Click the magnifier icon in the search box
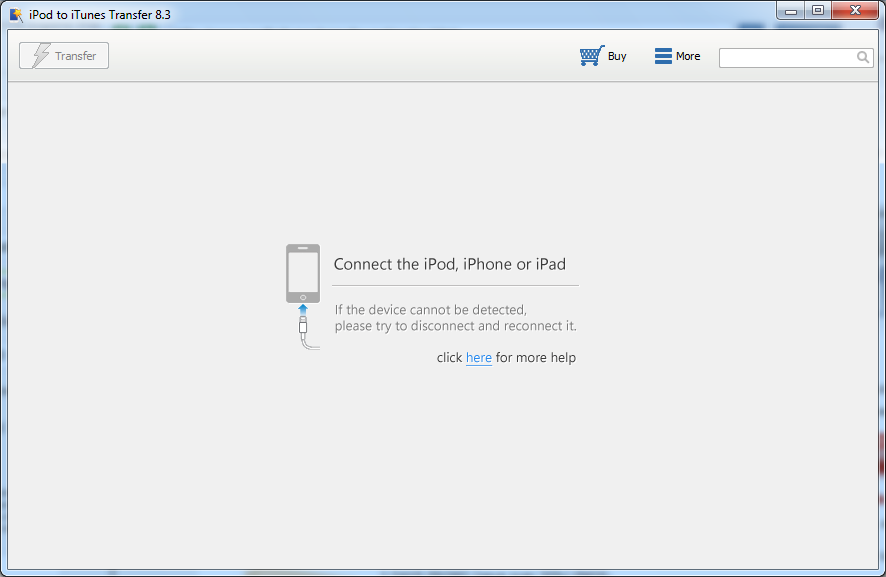 [x=862, y=57]
